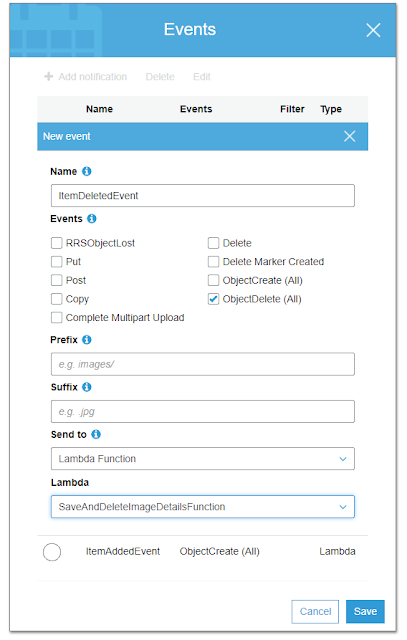Click into the Prefix input field
407x640 pixels.
pos(202,364)
